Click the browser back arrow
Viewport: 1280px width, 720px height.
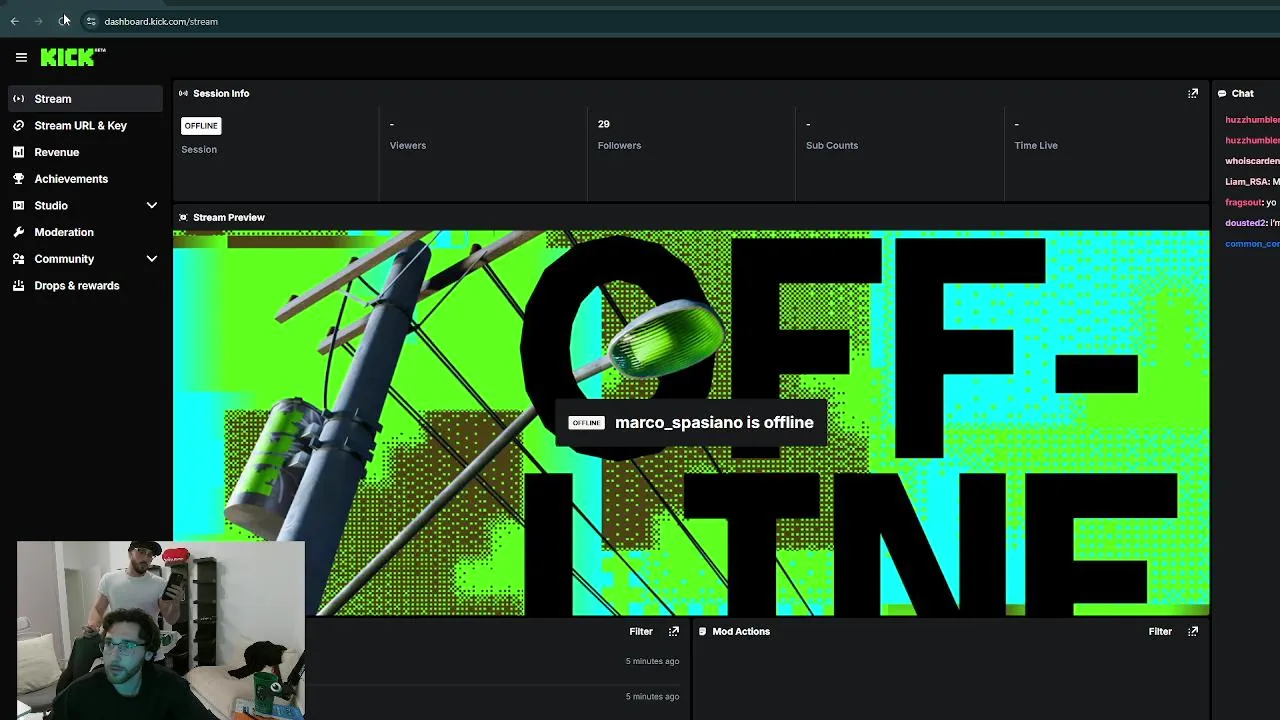click(15, 21)
